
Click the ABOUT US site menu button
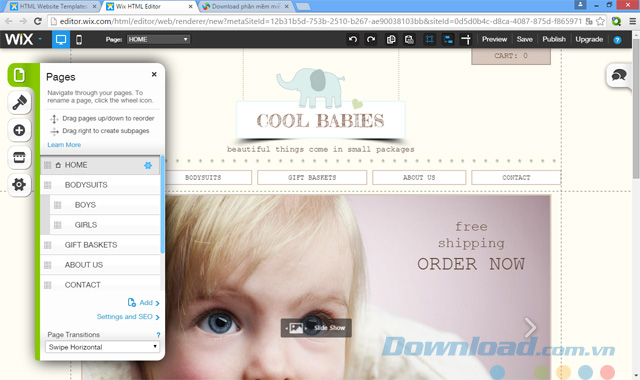point(419,178)
